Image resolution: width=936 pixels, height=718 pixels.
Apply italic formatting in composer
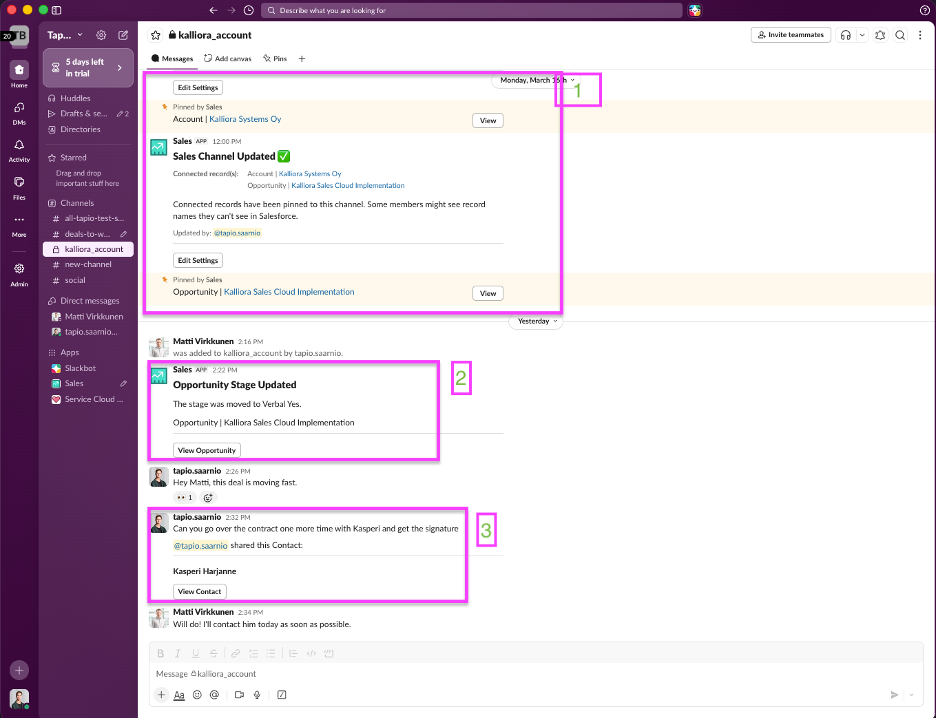point(177,654)
